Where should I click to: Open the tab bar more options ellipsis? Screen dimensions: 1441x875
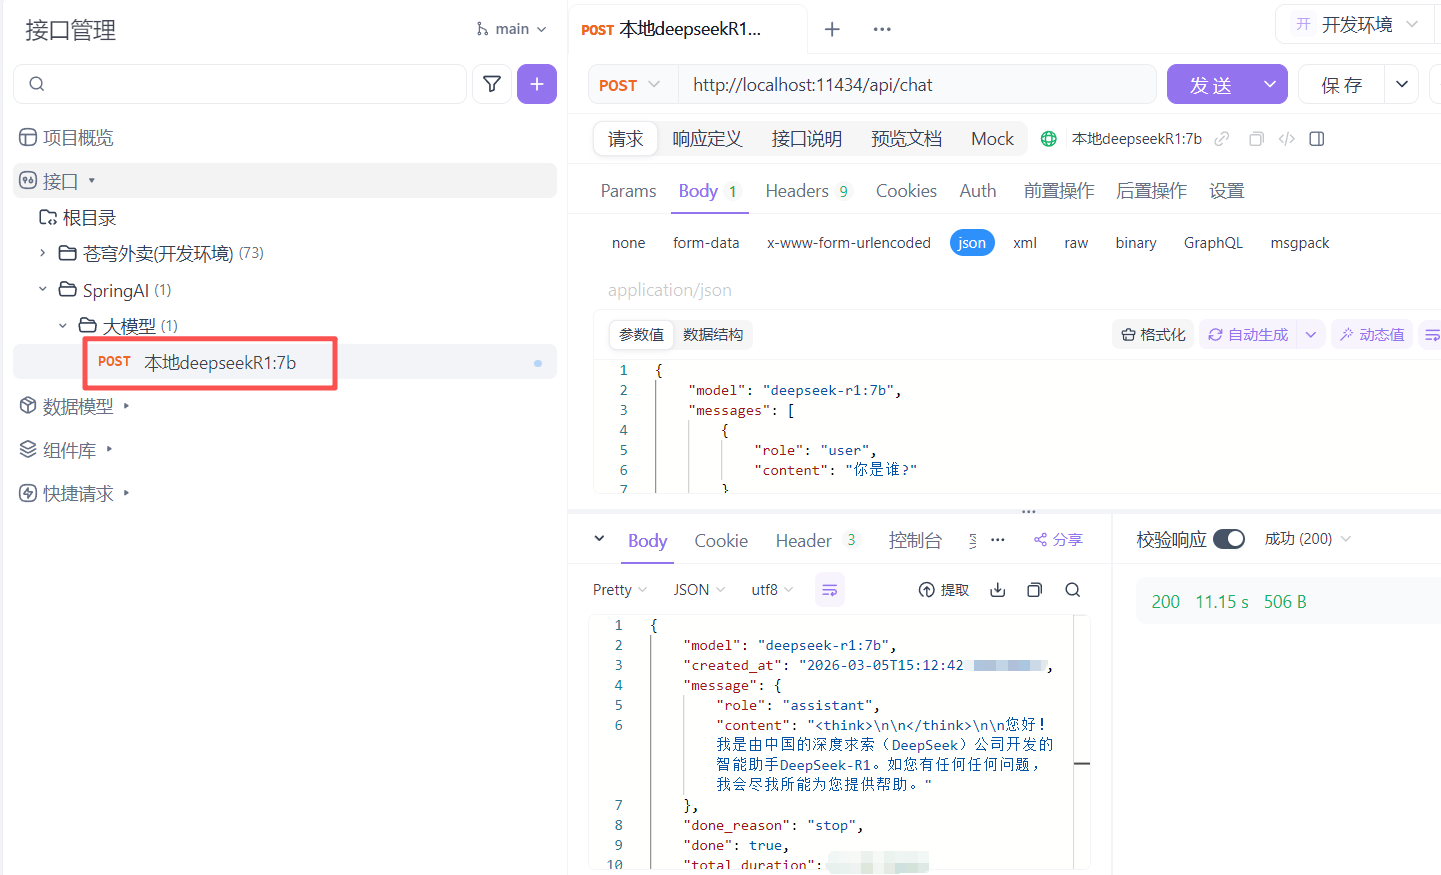pos(882,29)
